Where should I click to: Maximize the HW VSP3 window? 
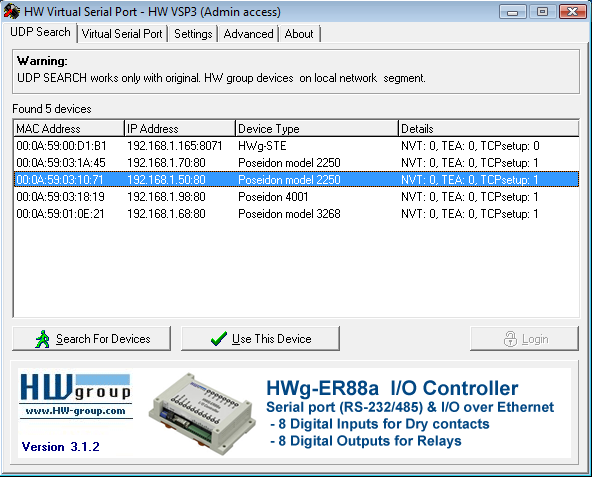pos(542,12)
